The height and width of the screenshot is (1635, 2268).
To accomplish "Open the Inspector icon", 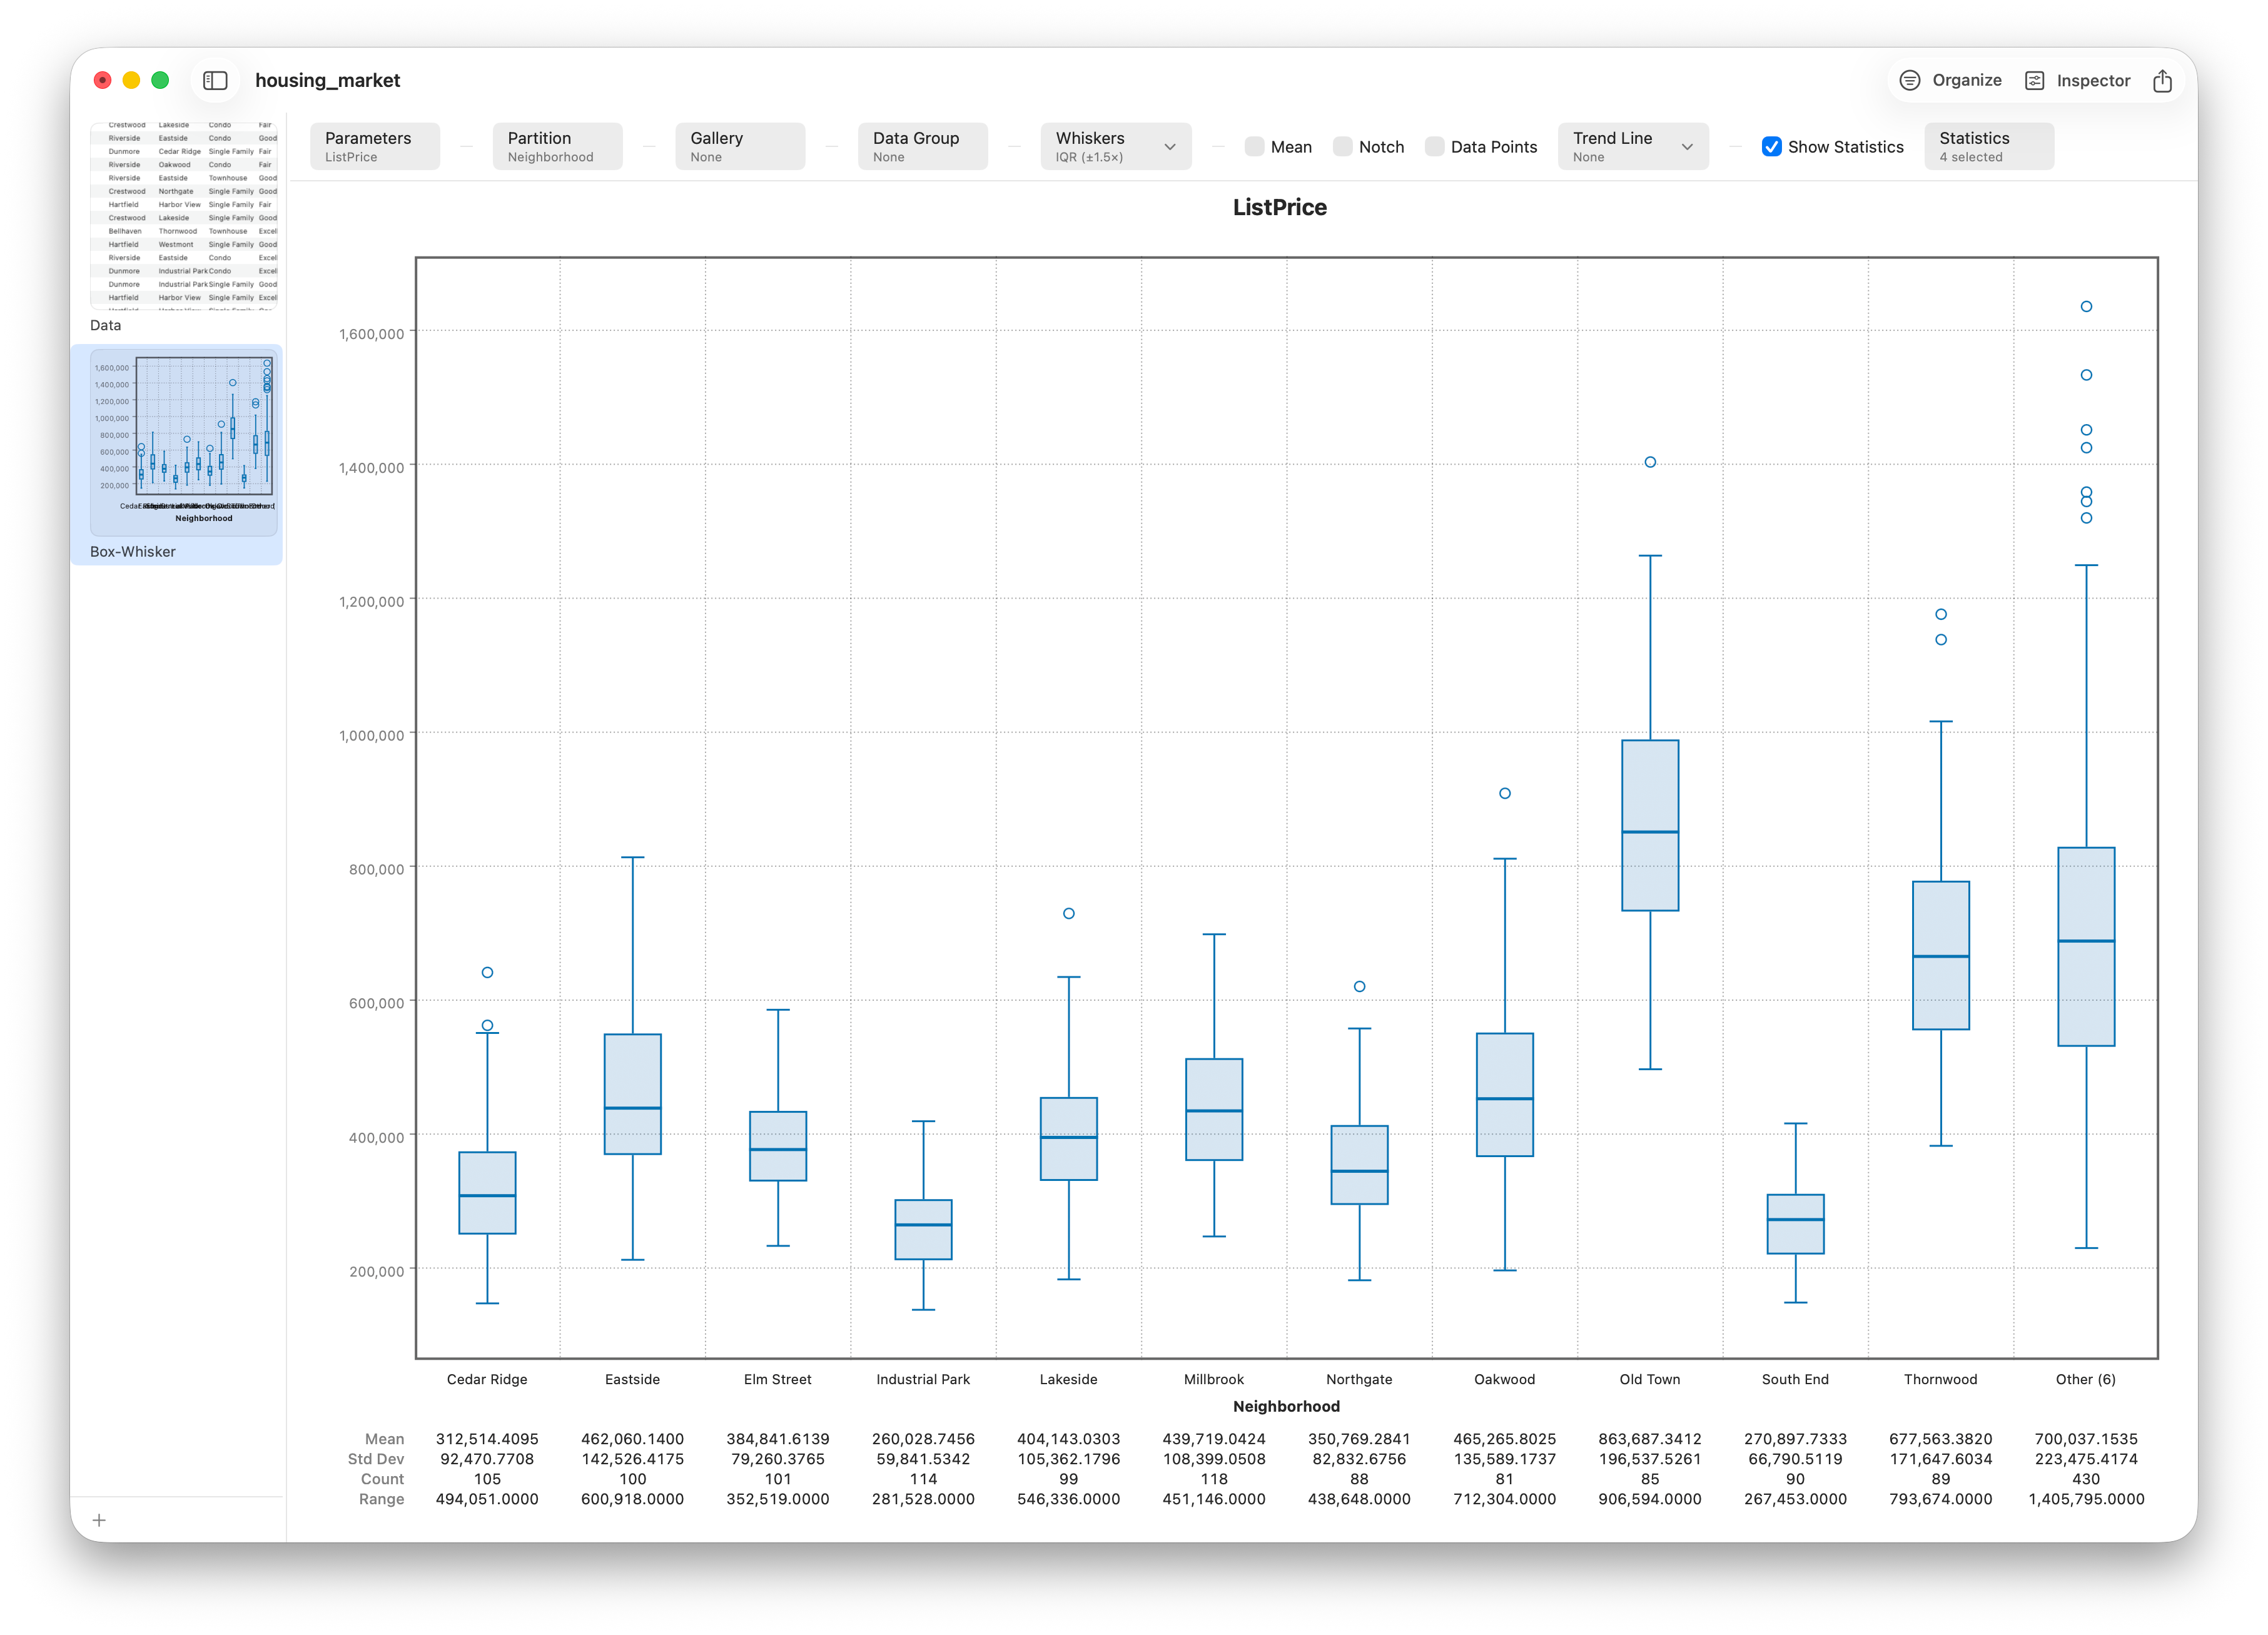I will (x=2034, y=80).
